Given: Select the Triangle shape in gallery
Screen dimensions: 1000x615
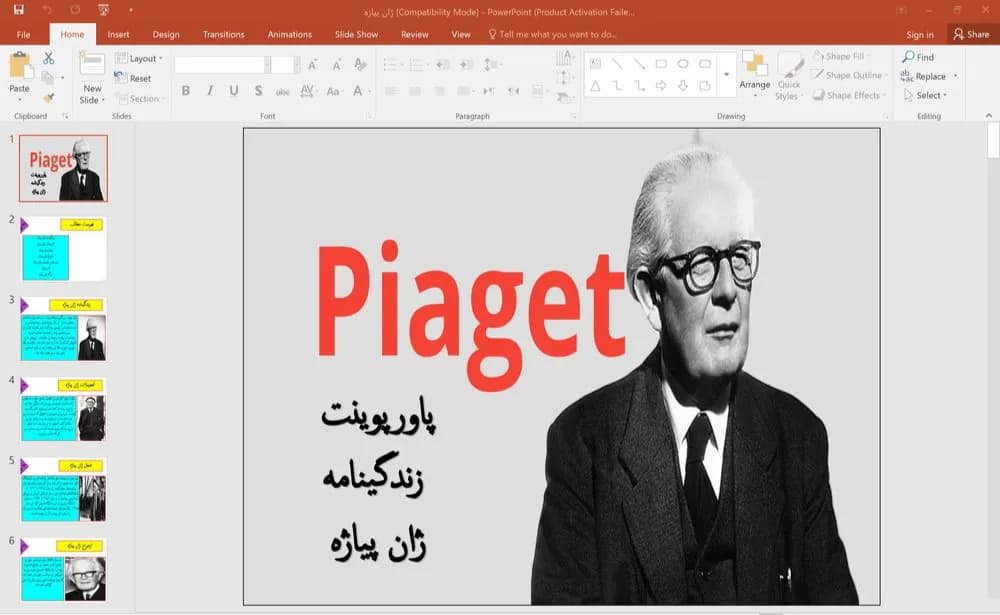Looking at the screenshot, I should pos(596,86).
